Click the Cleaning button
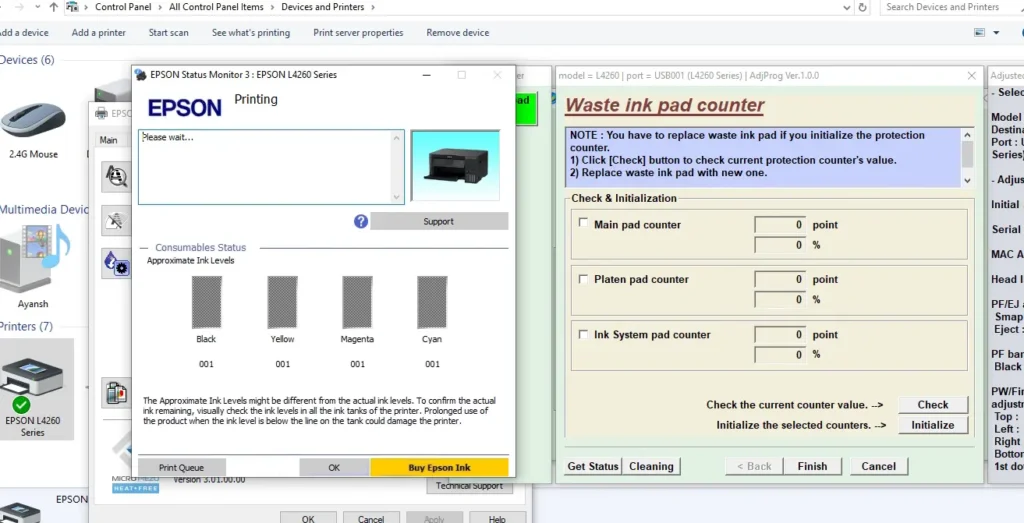The image size is (1024, 523). click(651, 466)
